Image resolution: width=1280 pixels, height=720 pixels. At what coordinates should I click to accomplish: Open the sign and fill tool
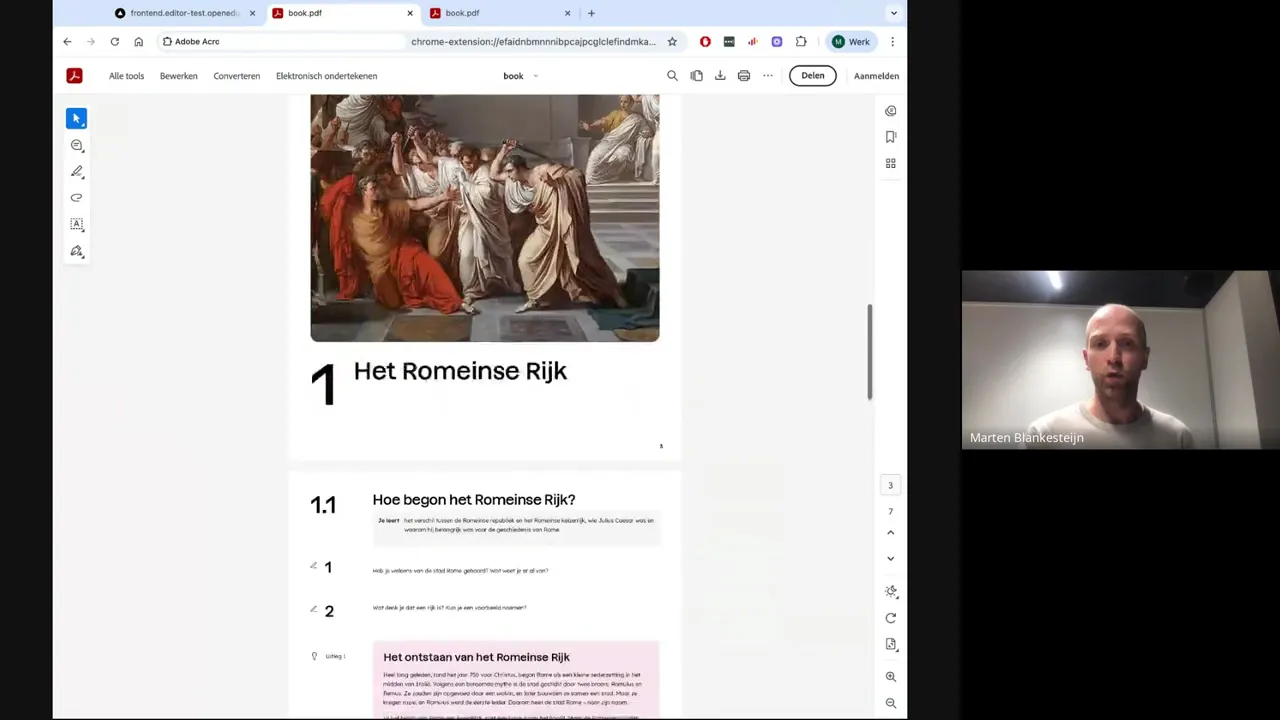pos(76,251)
